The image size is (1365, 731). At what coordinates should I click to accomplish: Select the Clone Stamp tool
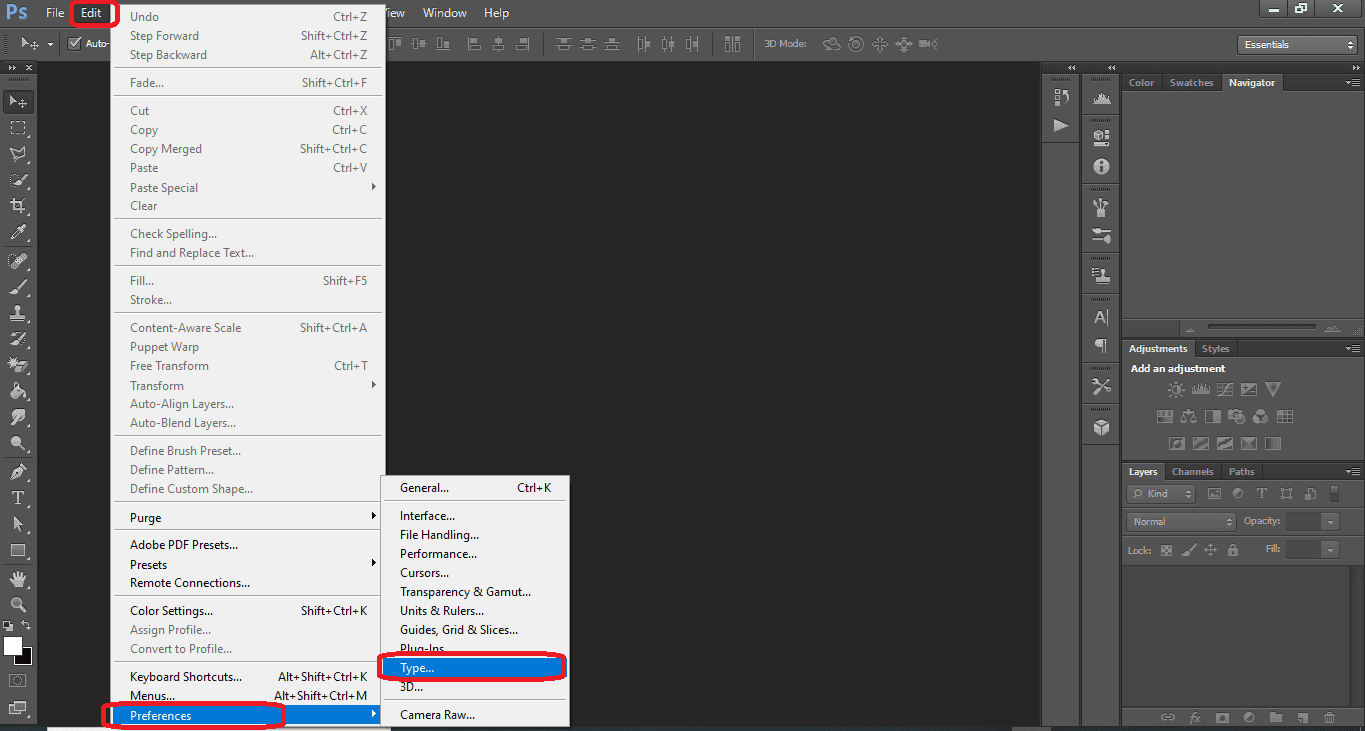click(x=18, y=313)
